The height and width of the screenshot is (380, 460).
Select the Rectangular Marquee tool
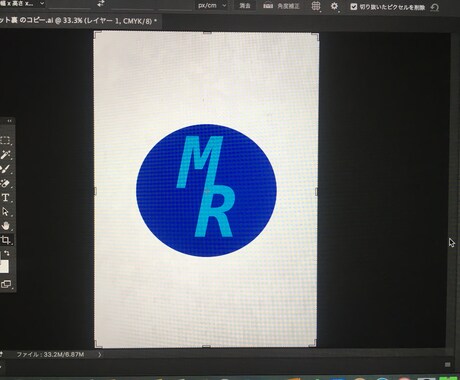coord(5,140)
